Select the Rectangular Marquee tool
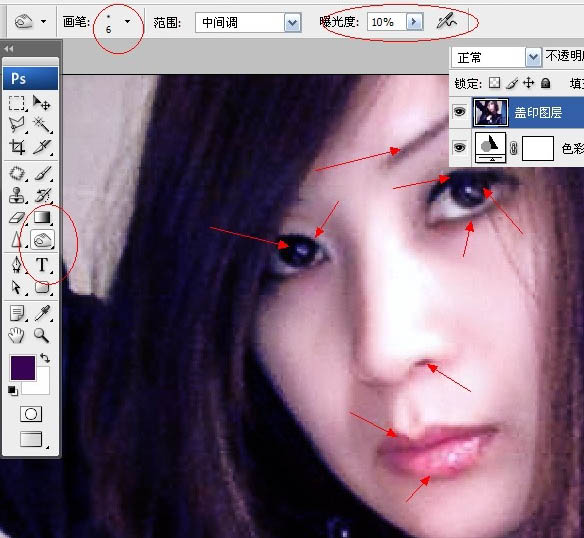The height and width of the screenshot is (538, 584). (16, 103)
